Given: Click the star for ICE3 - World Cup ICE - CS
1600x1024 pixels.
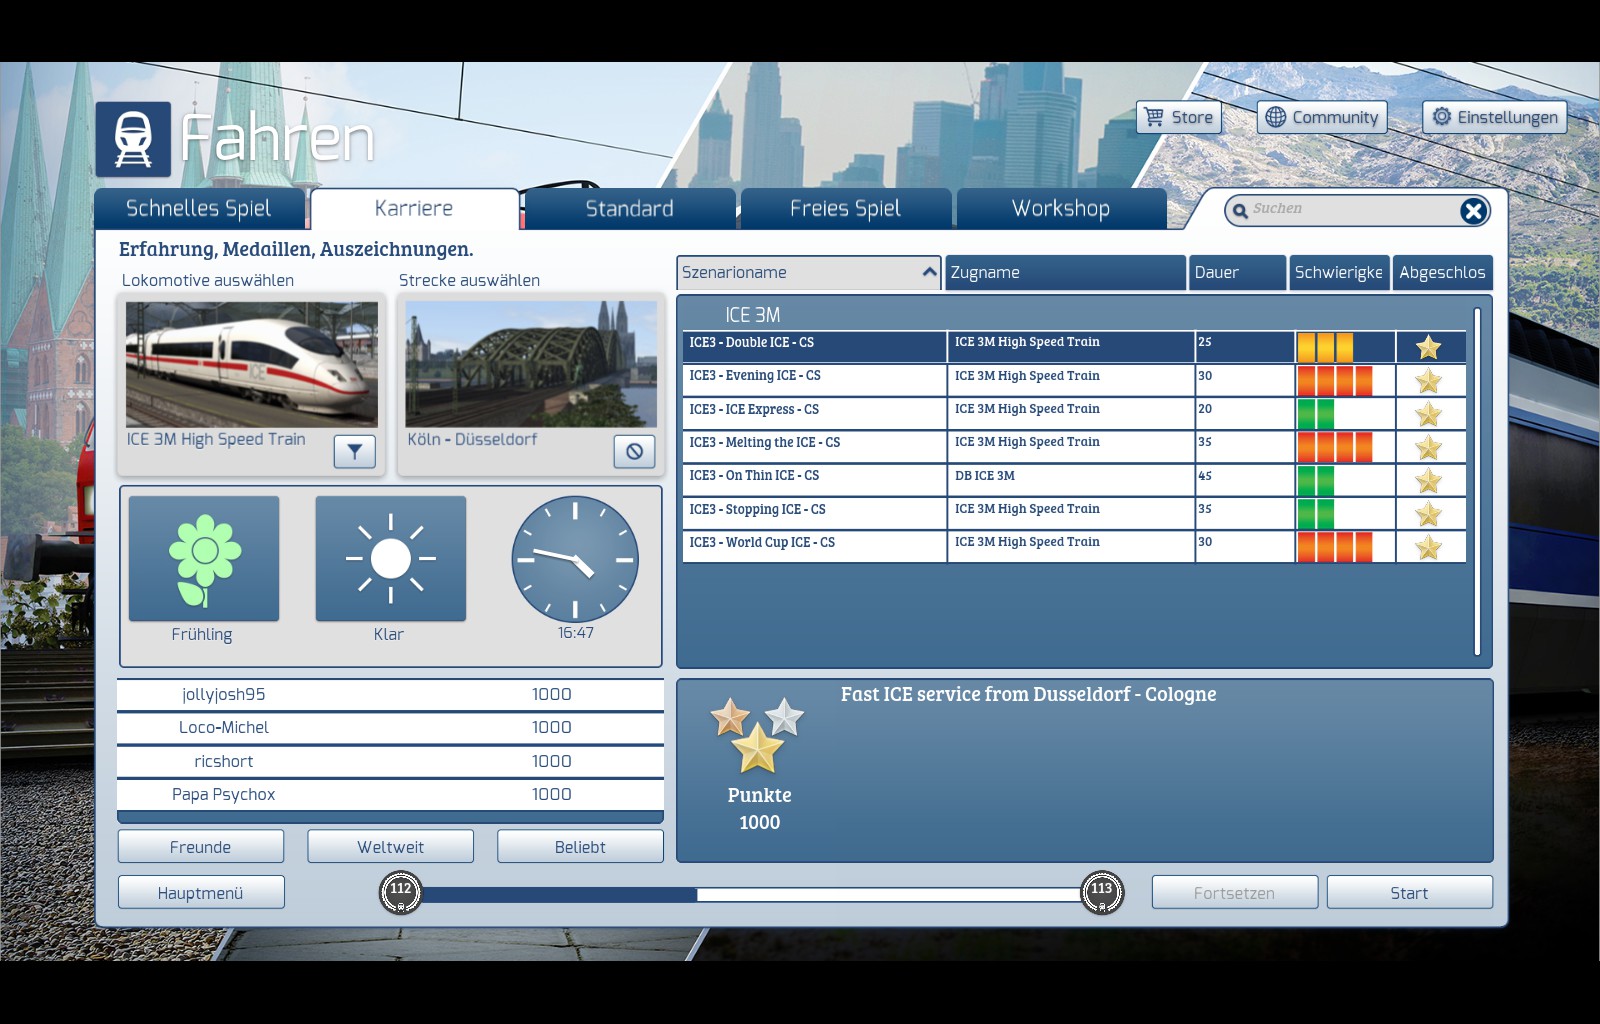Looking at the screenshot, I should (1429, 547).
